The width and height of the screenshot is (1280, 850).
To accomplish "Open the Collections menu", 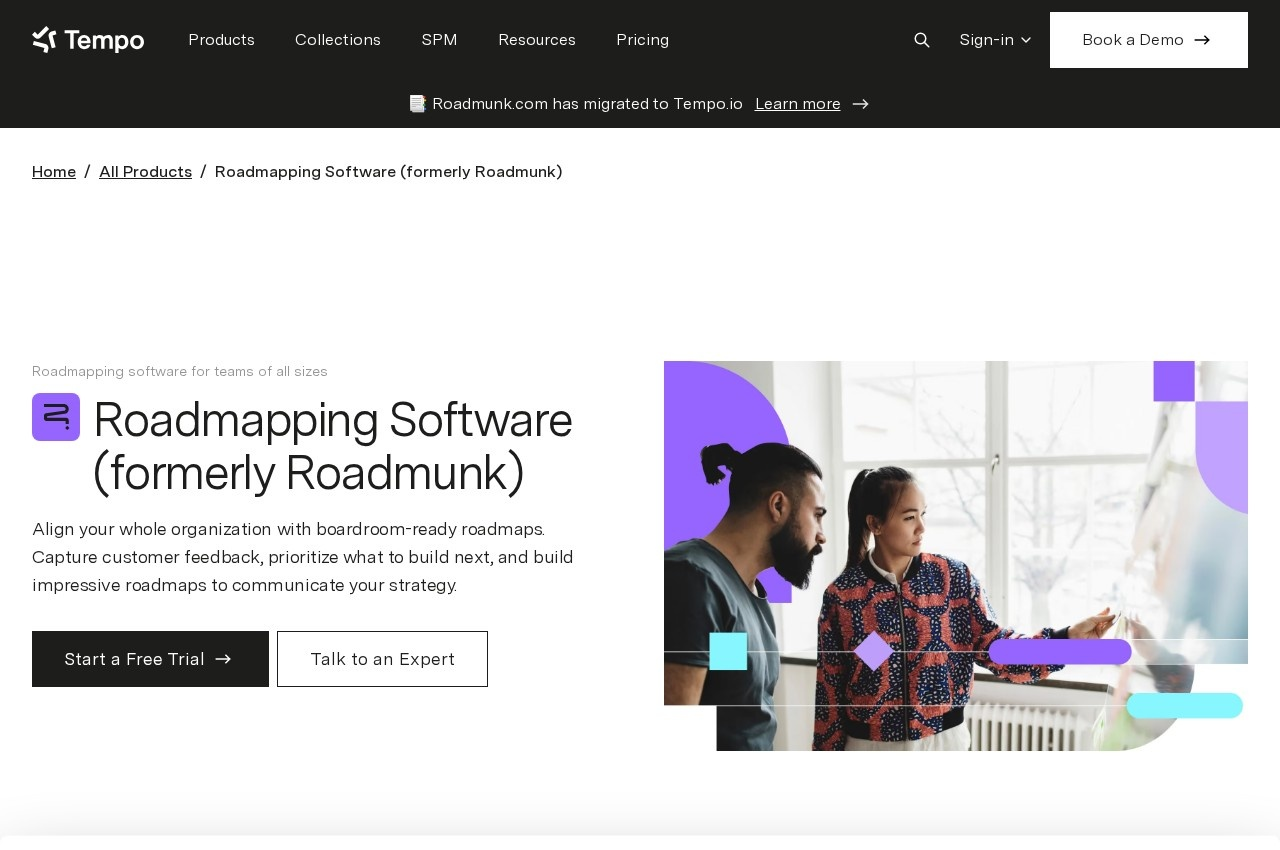I will pos(338,40).
